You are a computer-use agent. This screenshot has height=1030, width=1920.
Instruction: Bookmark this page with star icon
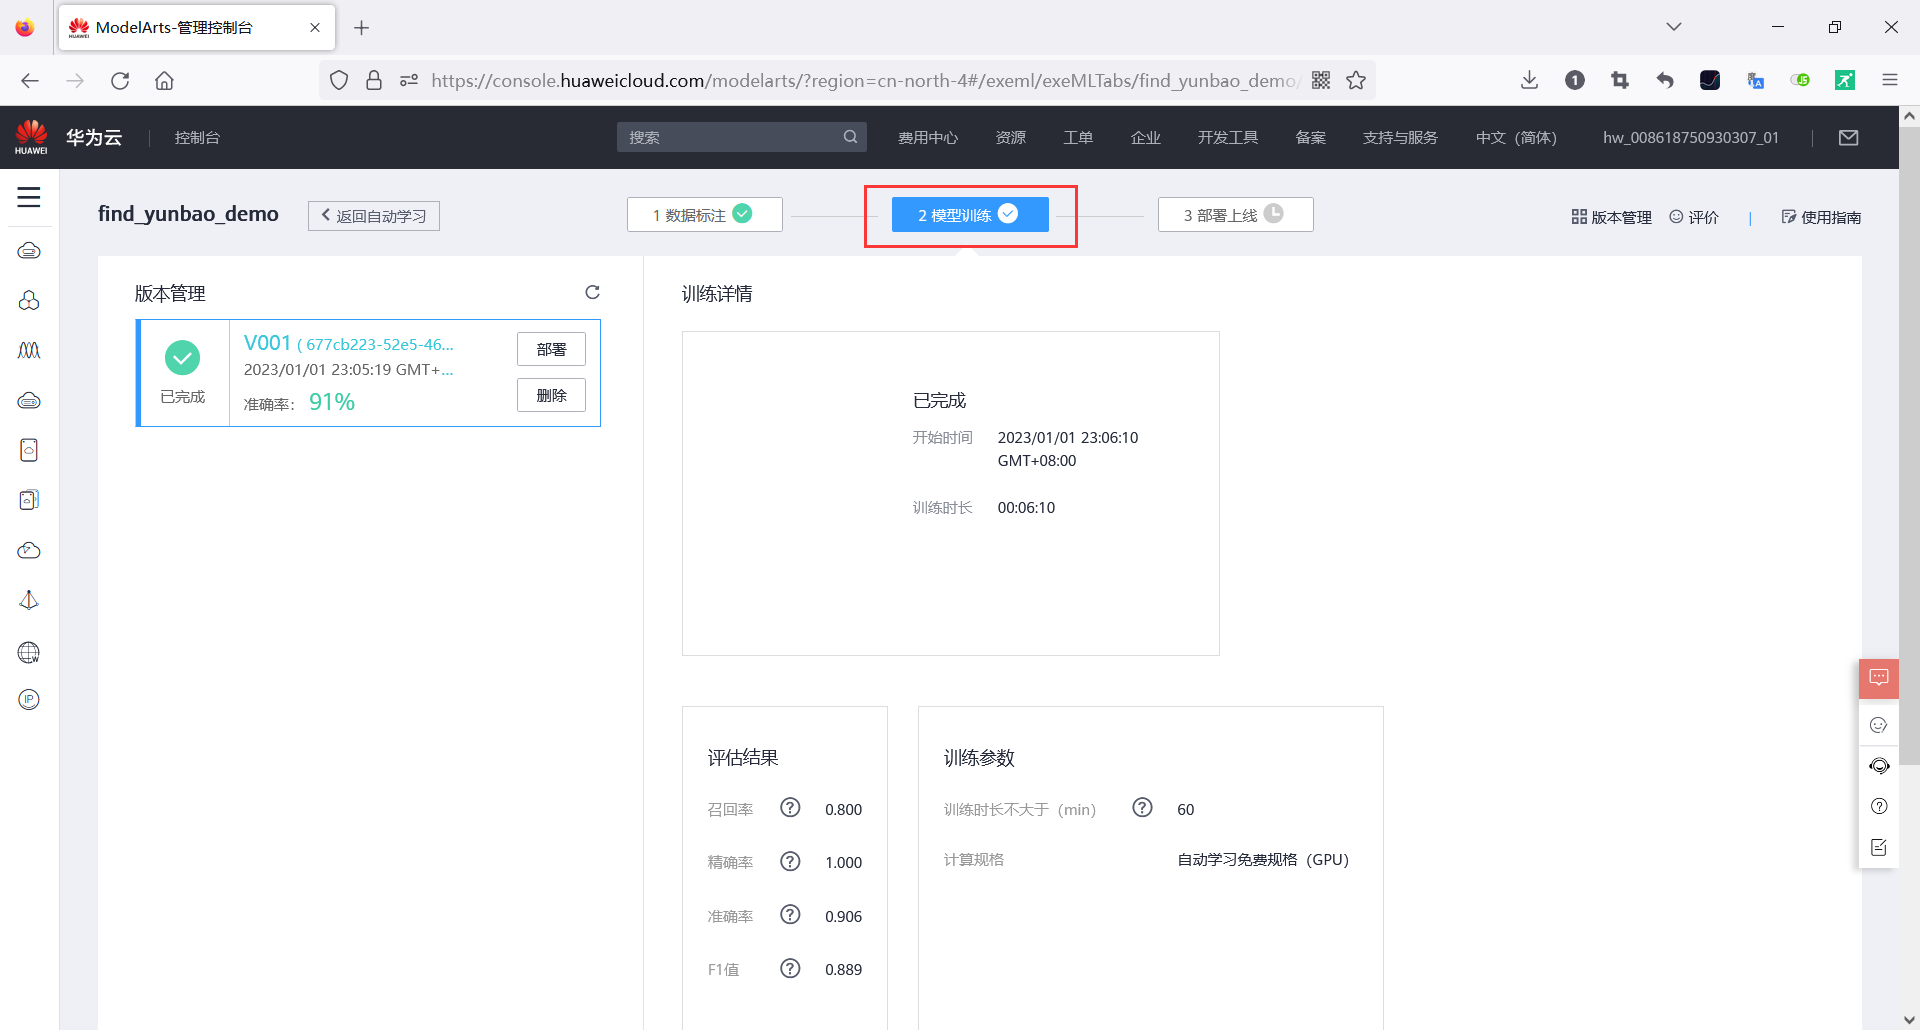coord(1356,81)
